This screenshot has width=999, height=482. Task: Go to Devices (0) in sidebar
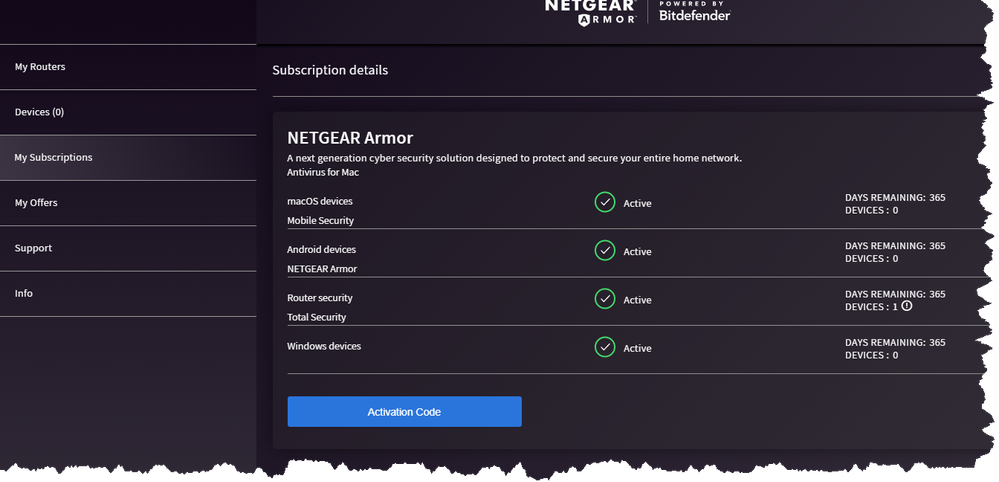tap(39, 112)
